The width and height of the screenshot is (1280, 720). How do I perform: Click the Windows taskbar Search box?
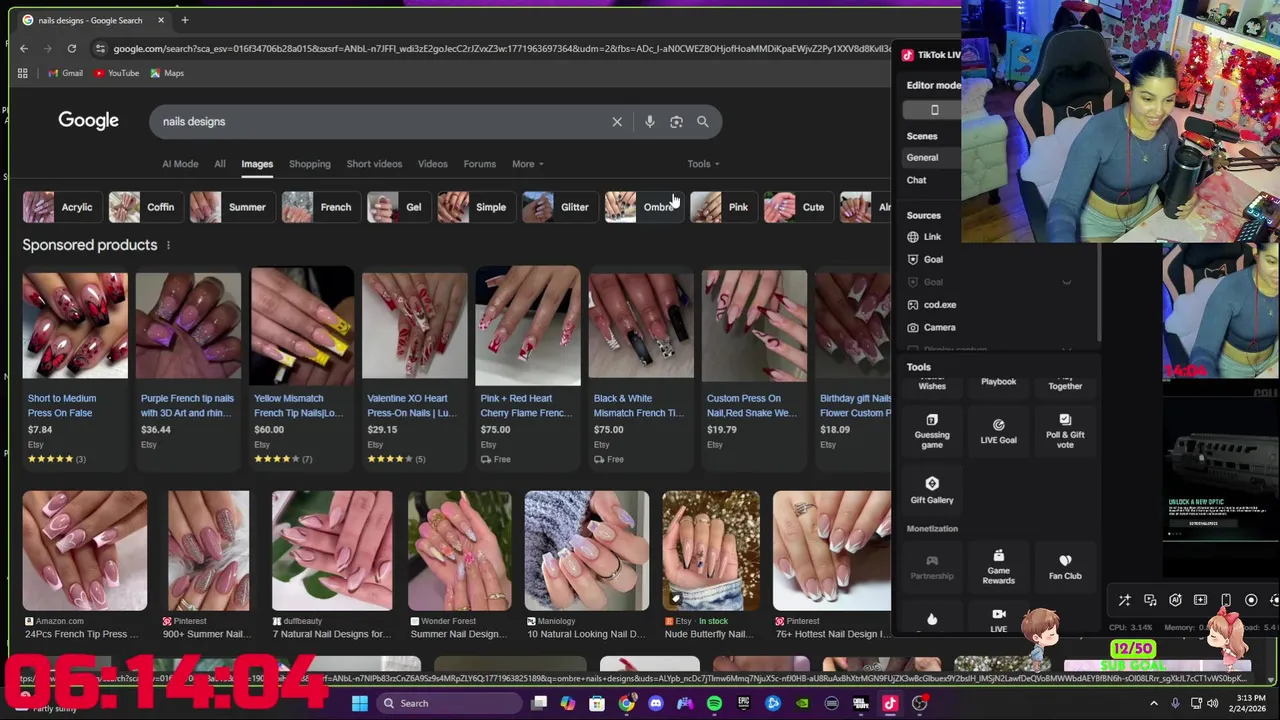click(x=447, y=703)
